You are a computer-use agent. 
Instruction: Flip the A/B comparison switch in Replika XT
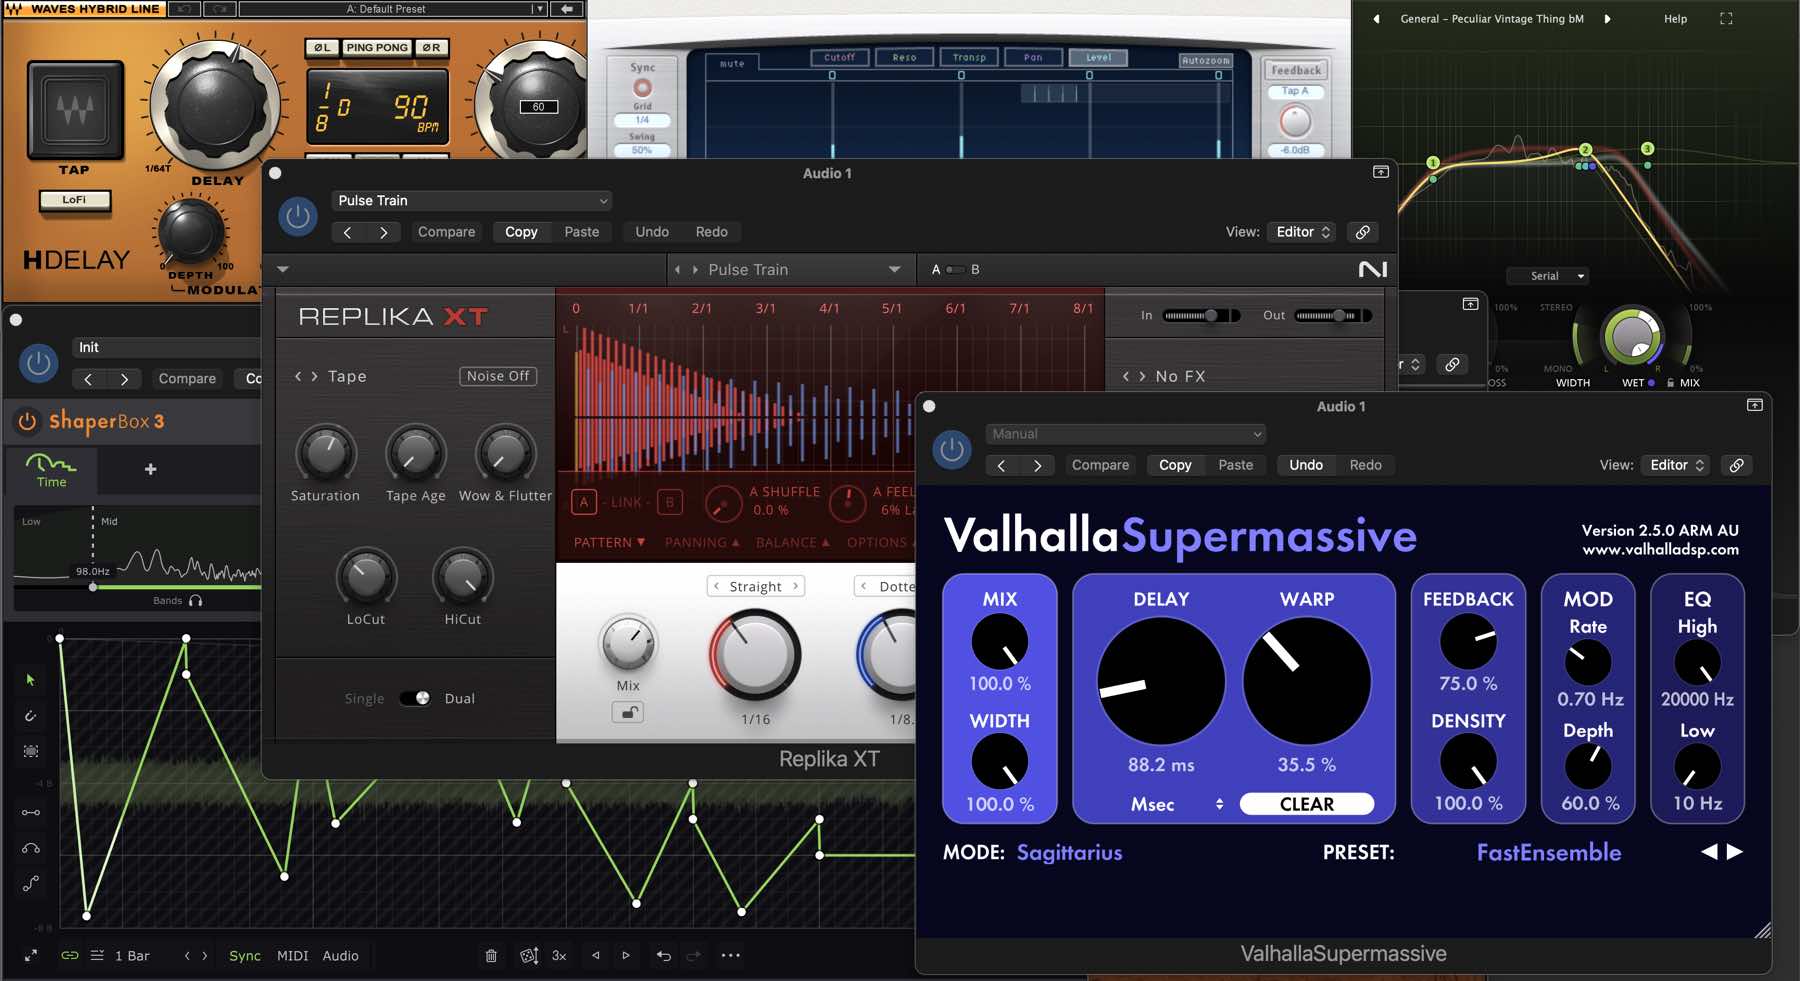click(955, 270)
